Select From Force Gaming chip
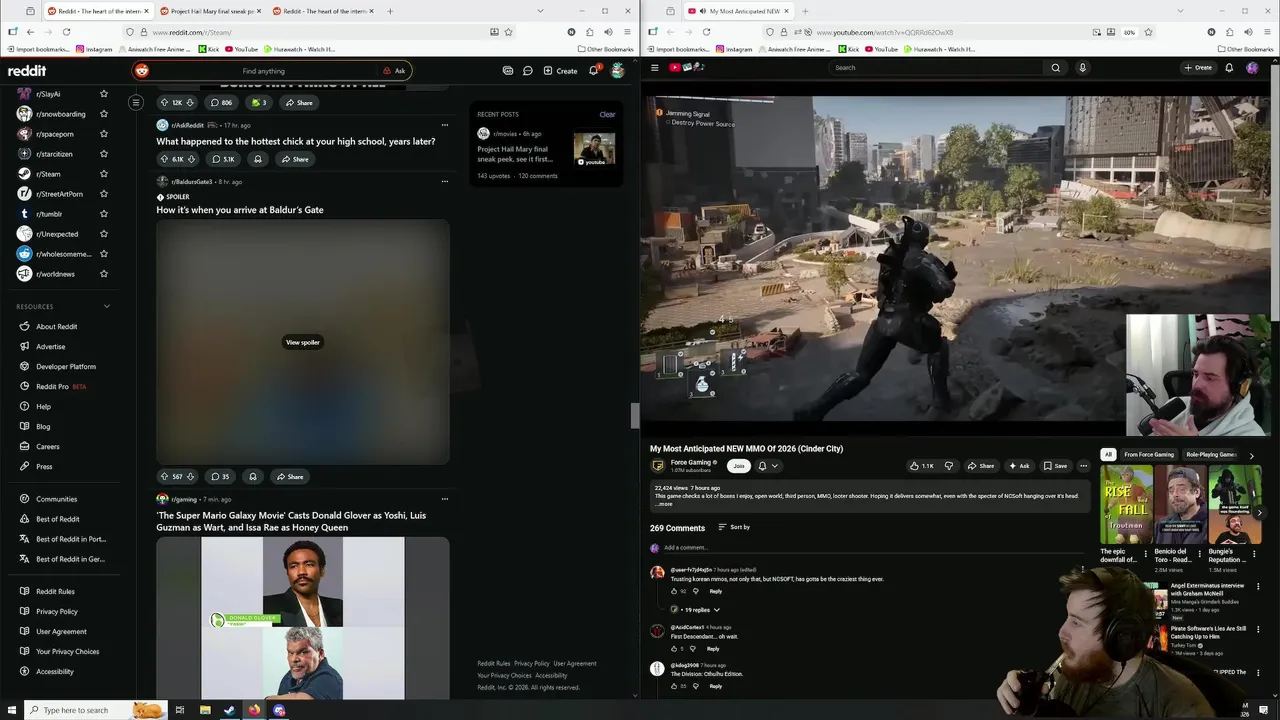Viewport: 1280px width, 720px height. (x=1149, y=455)
